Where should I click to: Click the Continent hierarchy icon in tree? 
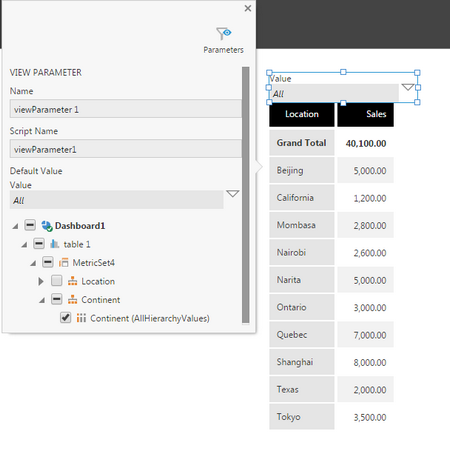[72, 300]
